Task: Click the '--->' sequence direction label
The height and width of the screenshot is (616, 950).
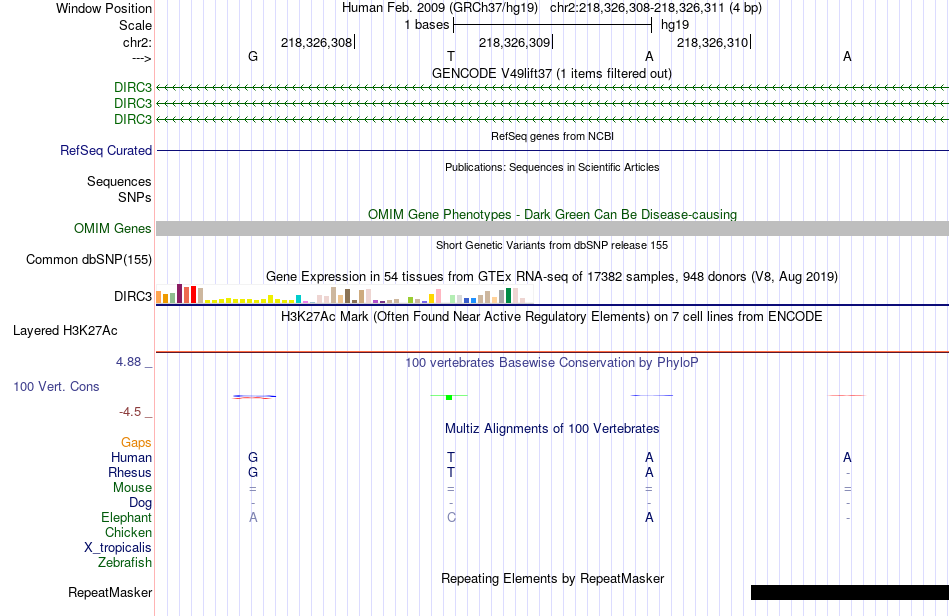Action: (x=142, y=58)
